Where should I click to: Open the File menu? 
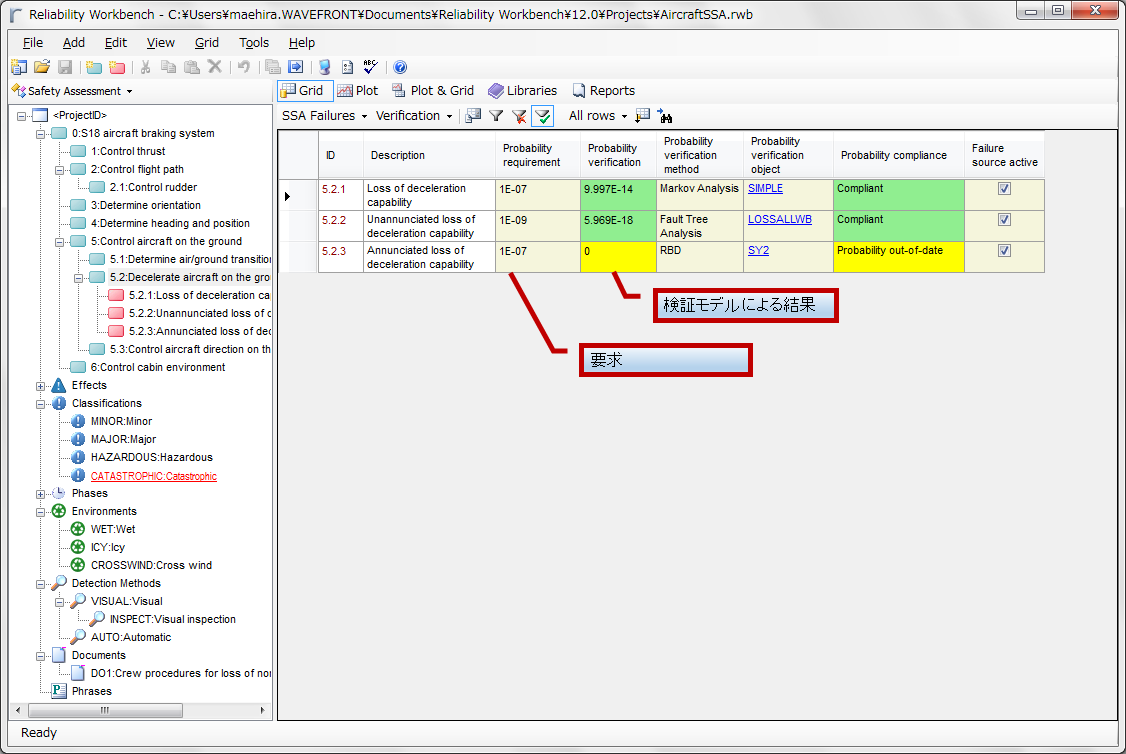[33, 42]
